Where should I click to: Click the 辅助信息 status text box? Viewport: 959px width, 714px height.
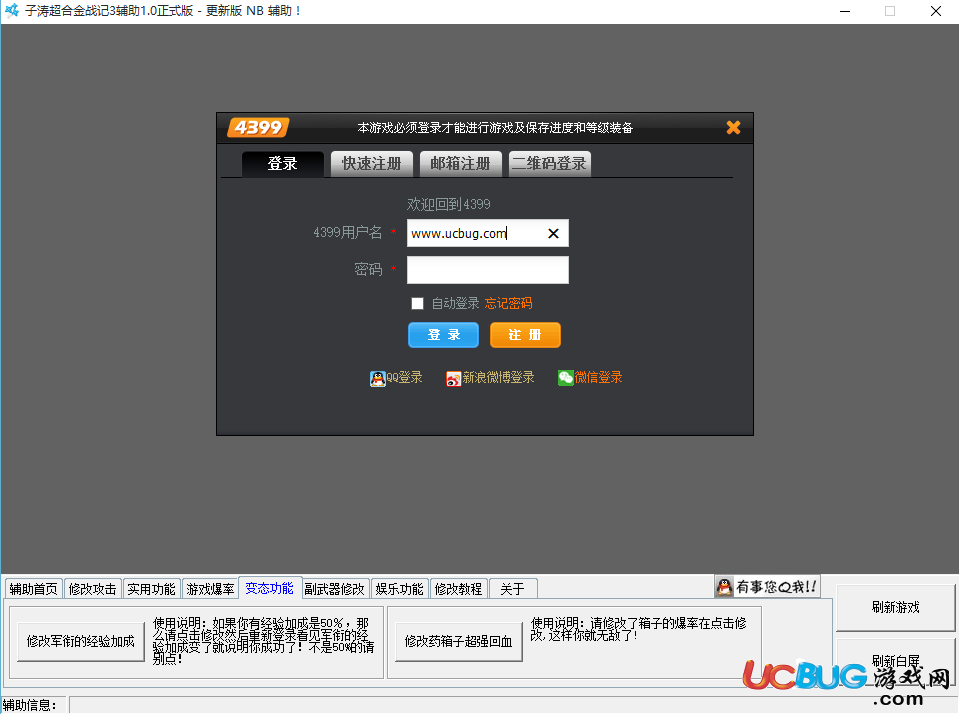[513, 705]
